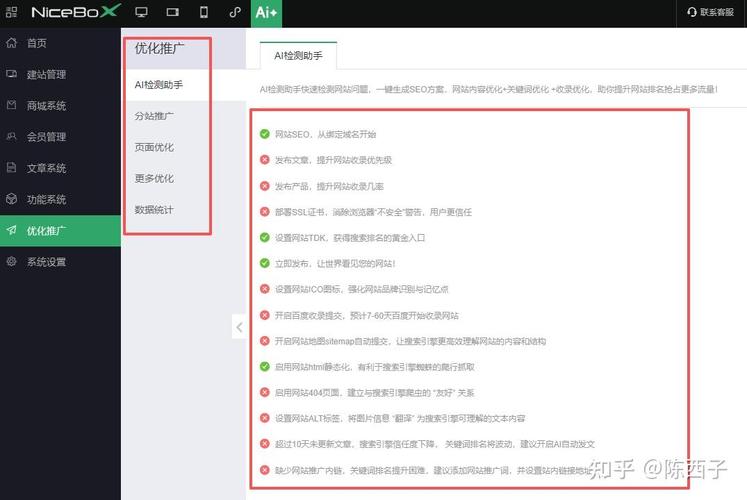
Task: Open 建站管理 in the sidebar
Action: click(61, 74)
